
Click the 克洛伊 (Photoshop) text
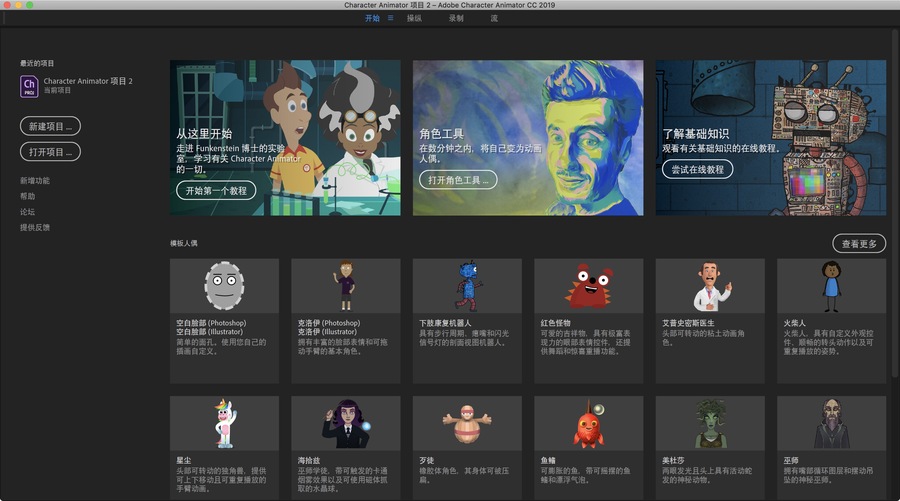click(x=329, y=323)
